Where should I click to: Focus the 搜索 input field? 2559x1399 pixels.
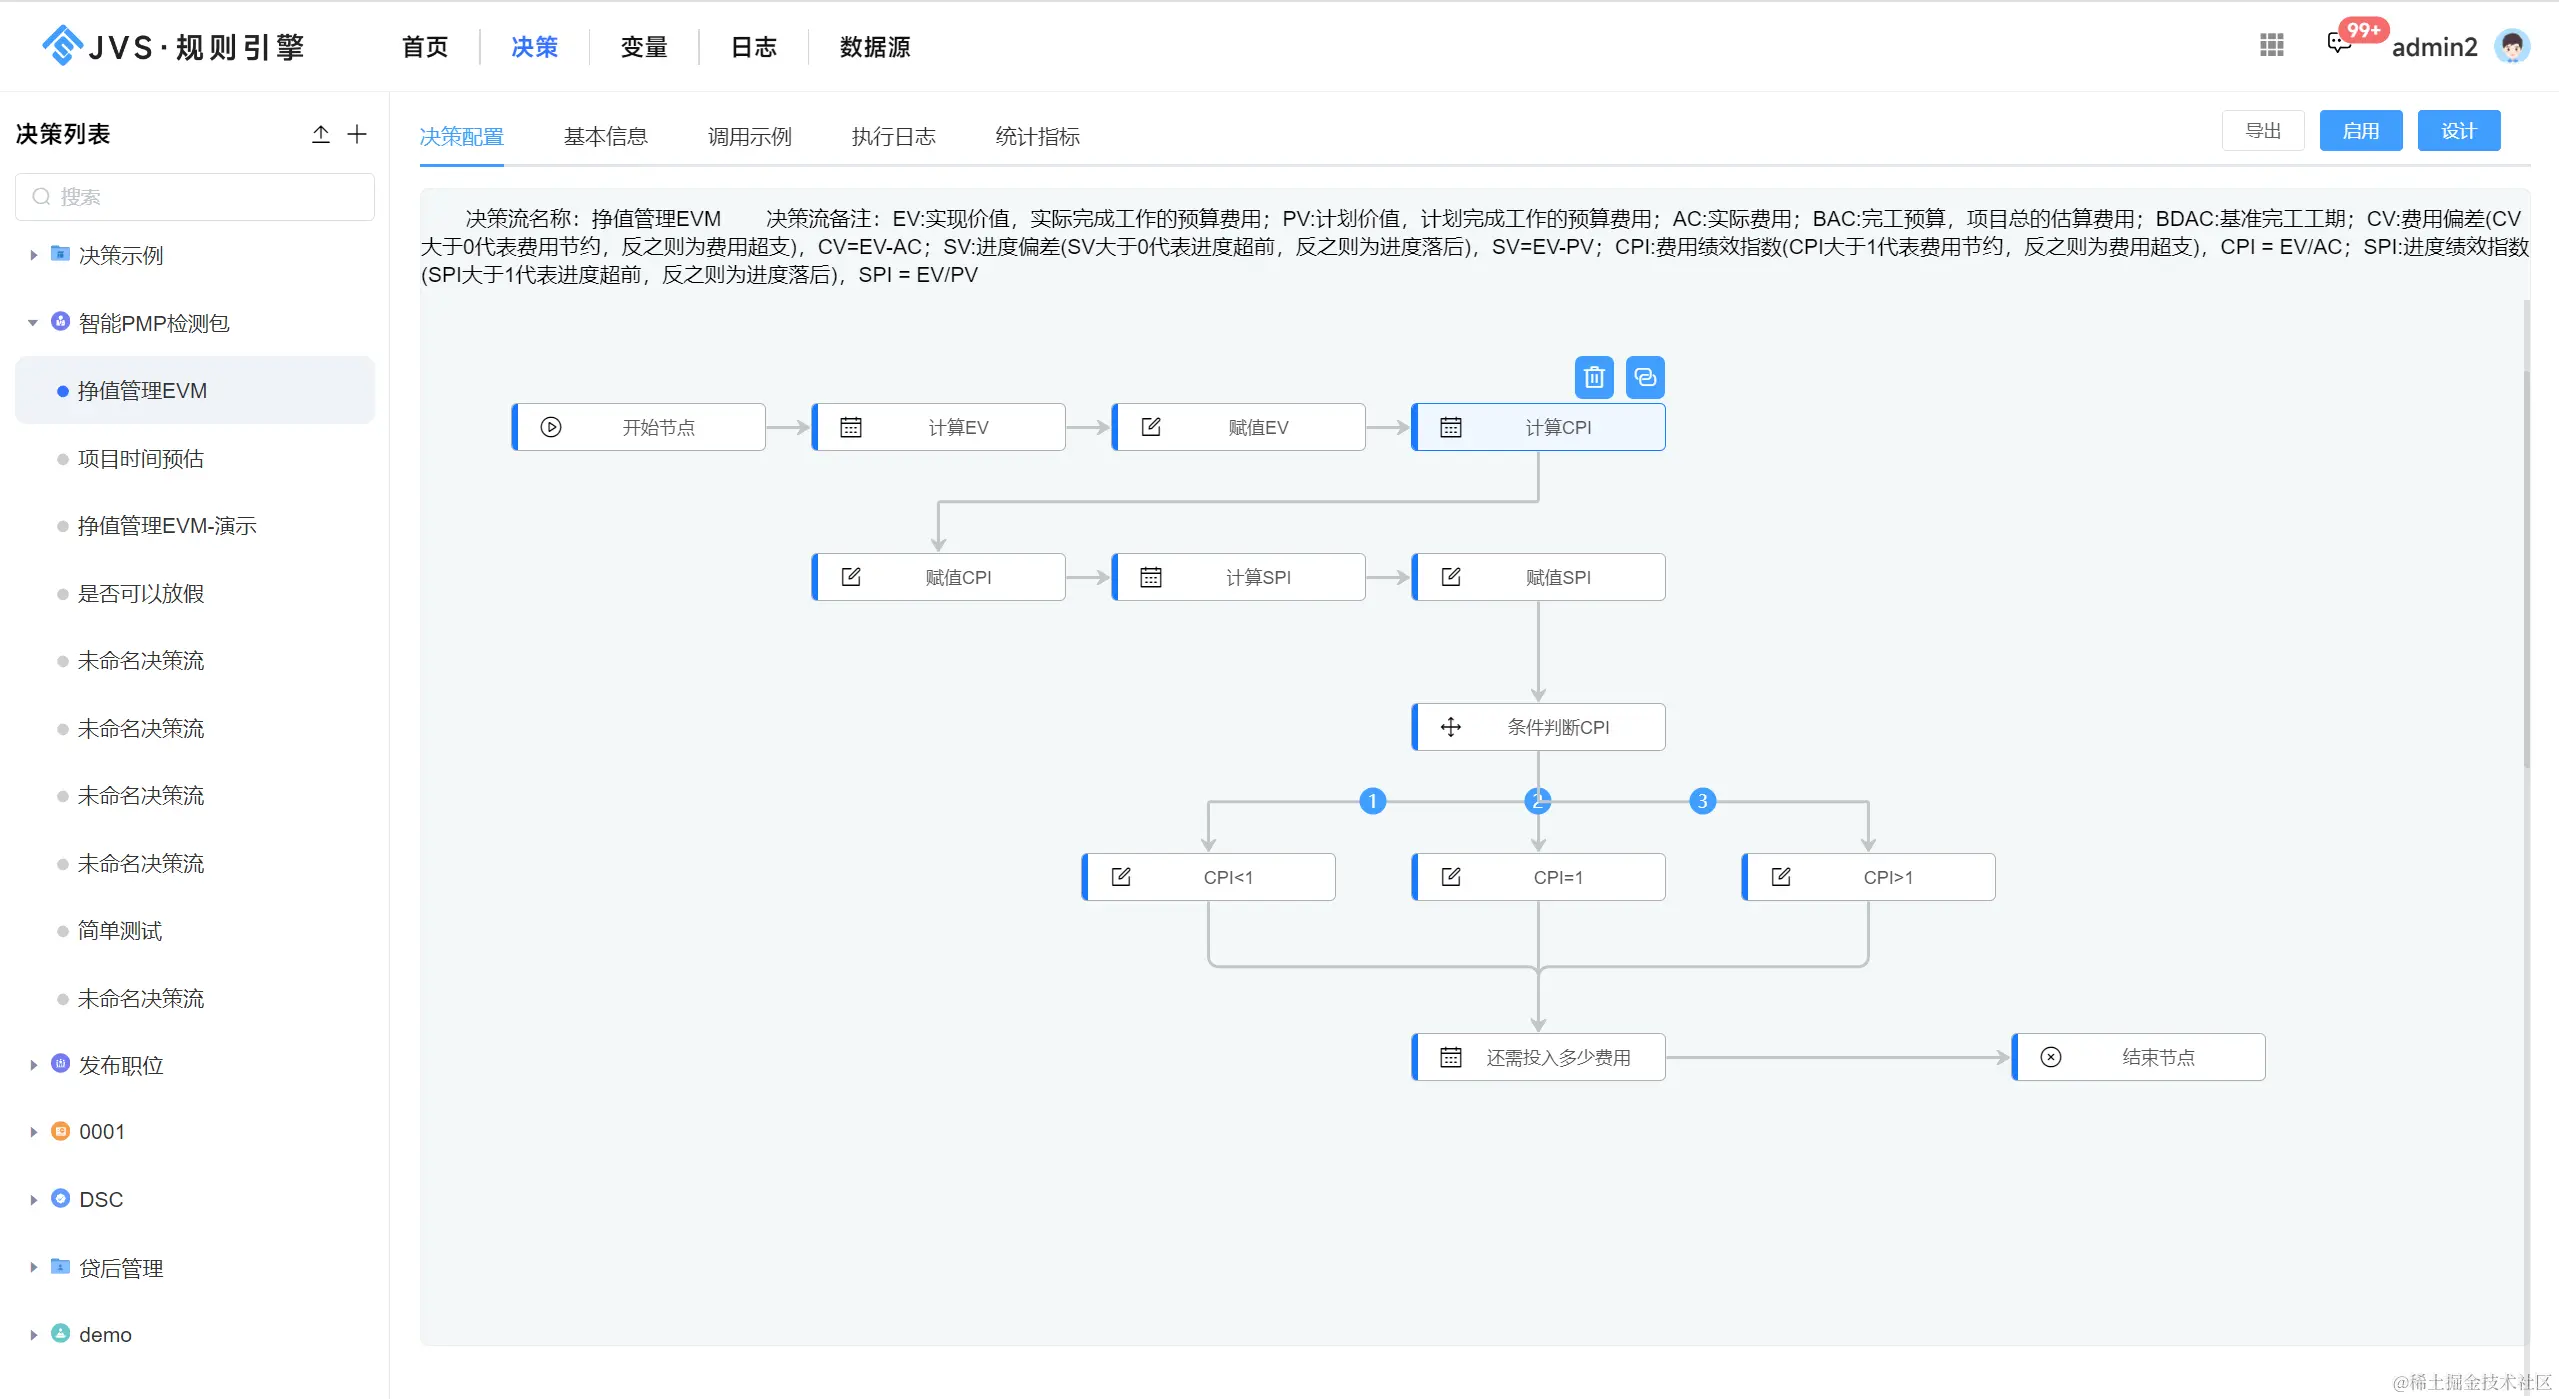point(195,197)
